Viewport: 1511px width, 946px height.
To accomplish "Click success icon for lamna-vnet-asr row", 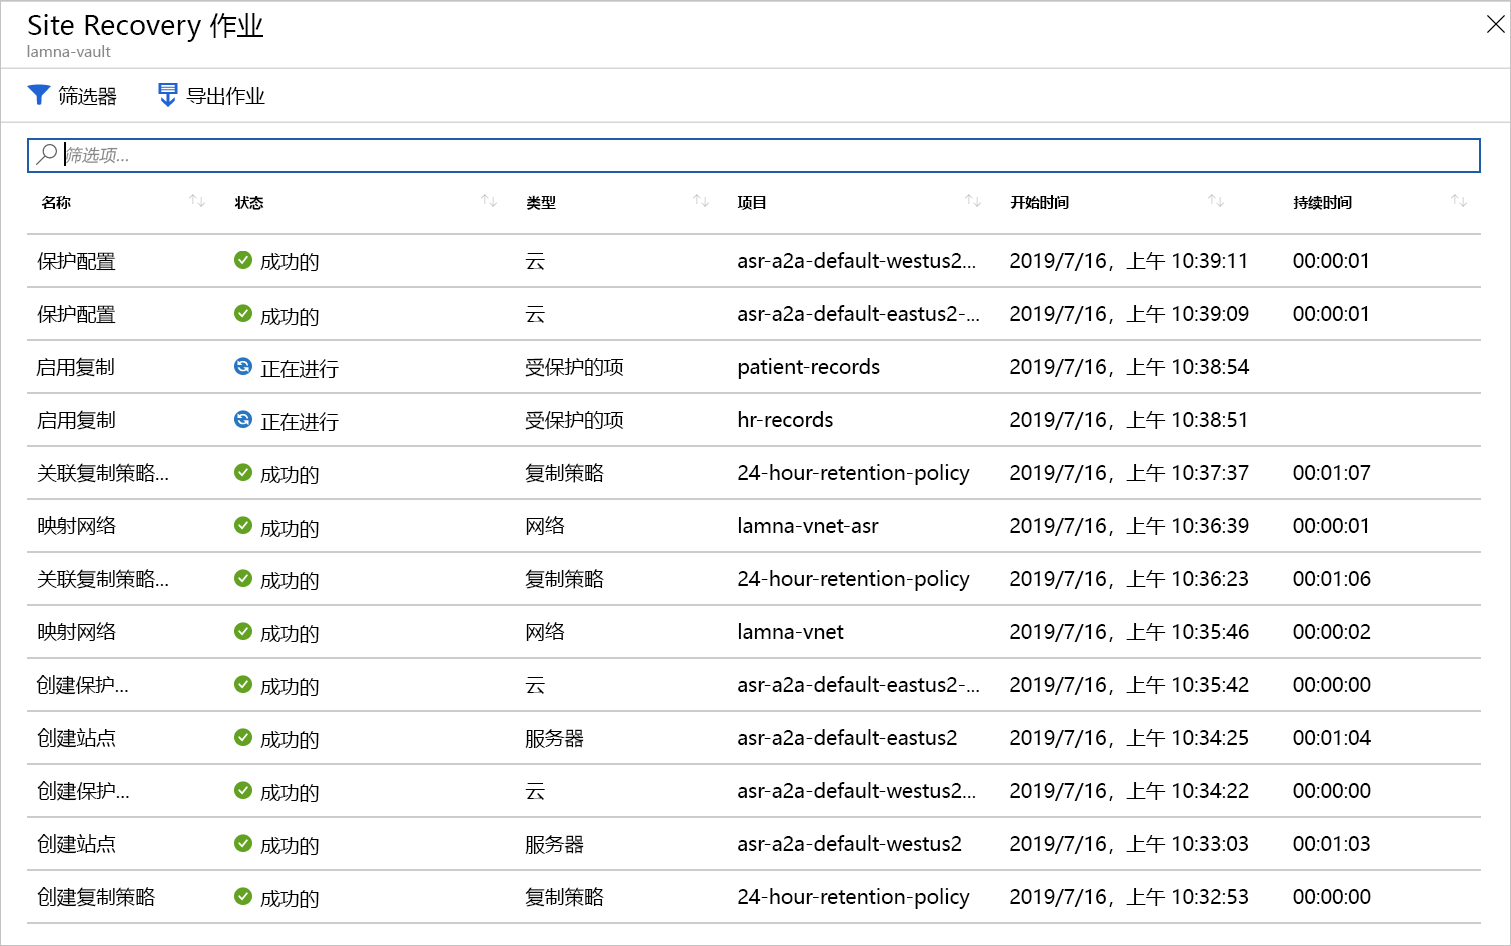I will point(243,525).
